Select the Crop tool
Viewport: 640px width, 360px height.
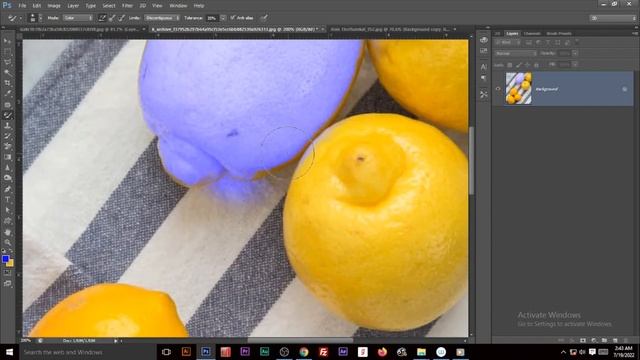7,83
